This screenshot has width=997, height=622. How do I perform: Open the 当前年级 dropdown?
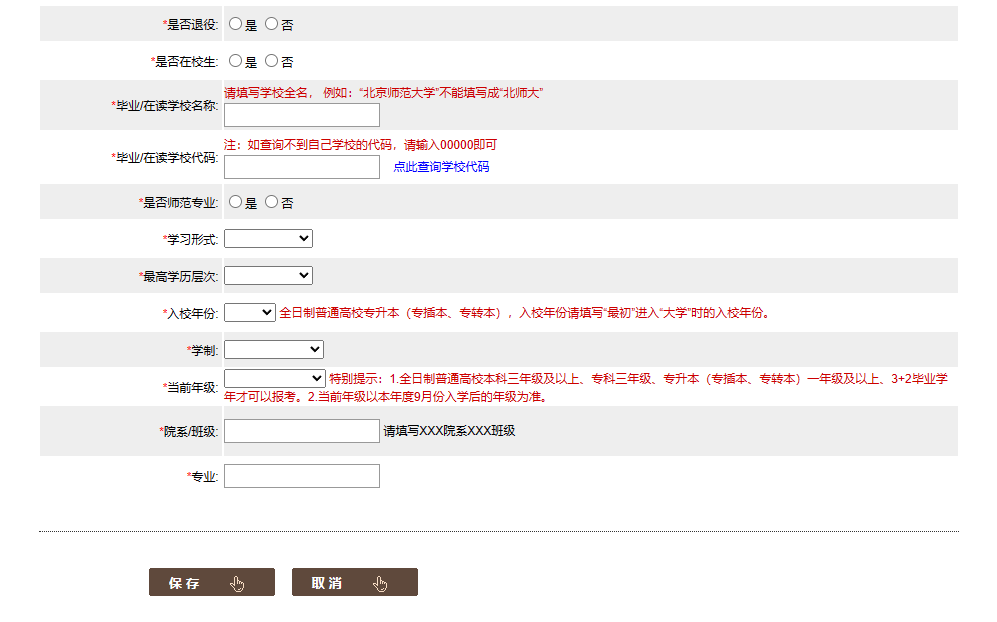[274, 378]
